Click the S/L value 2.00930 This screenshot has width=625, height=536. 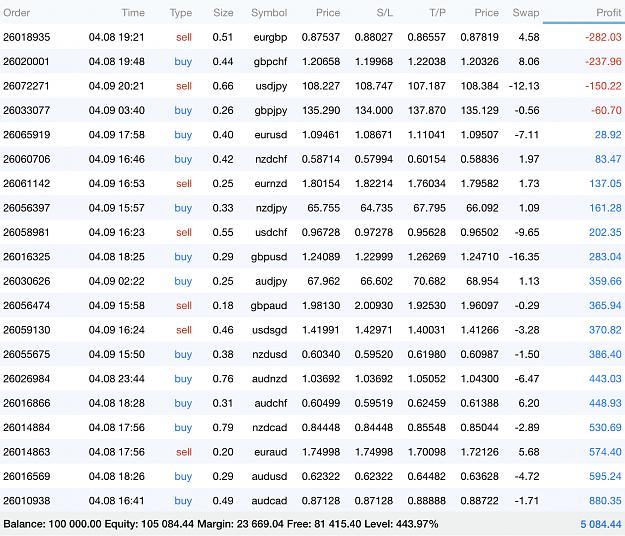click(x=373, y=305)
